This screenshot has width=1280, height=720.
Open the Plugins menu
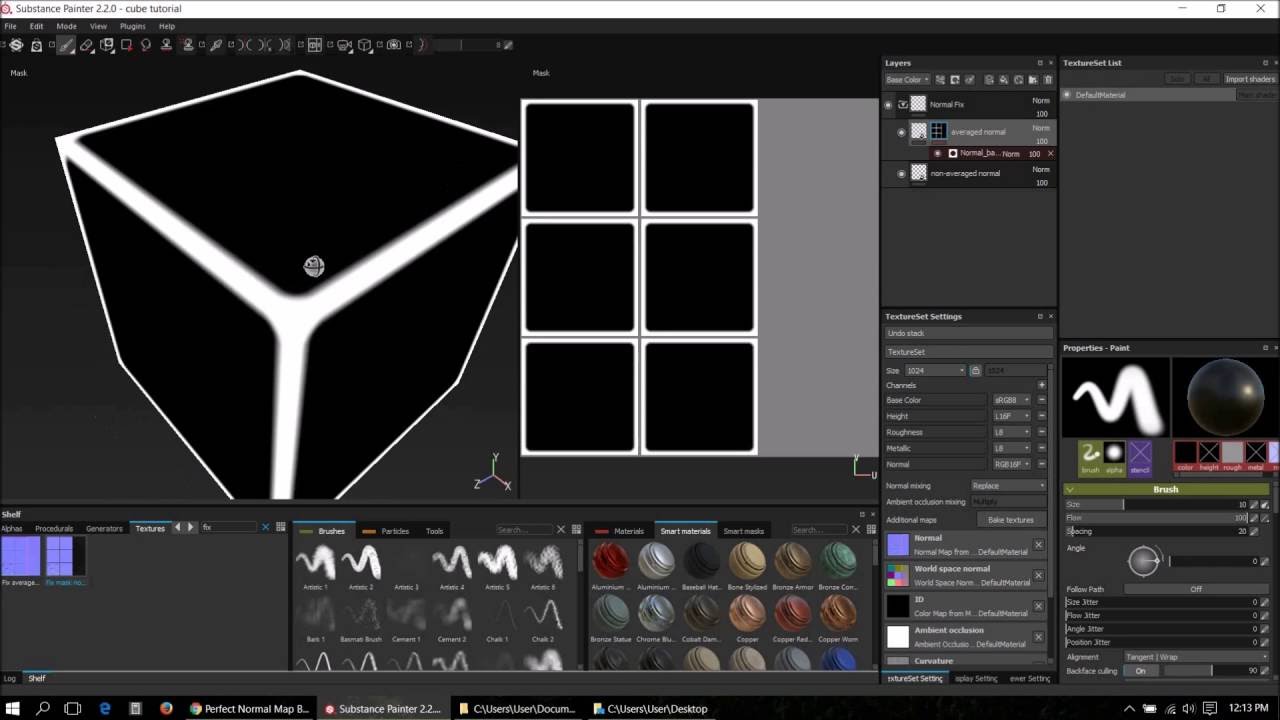132,26
